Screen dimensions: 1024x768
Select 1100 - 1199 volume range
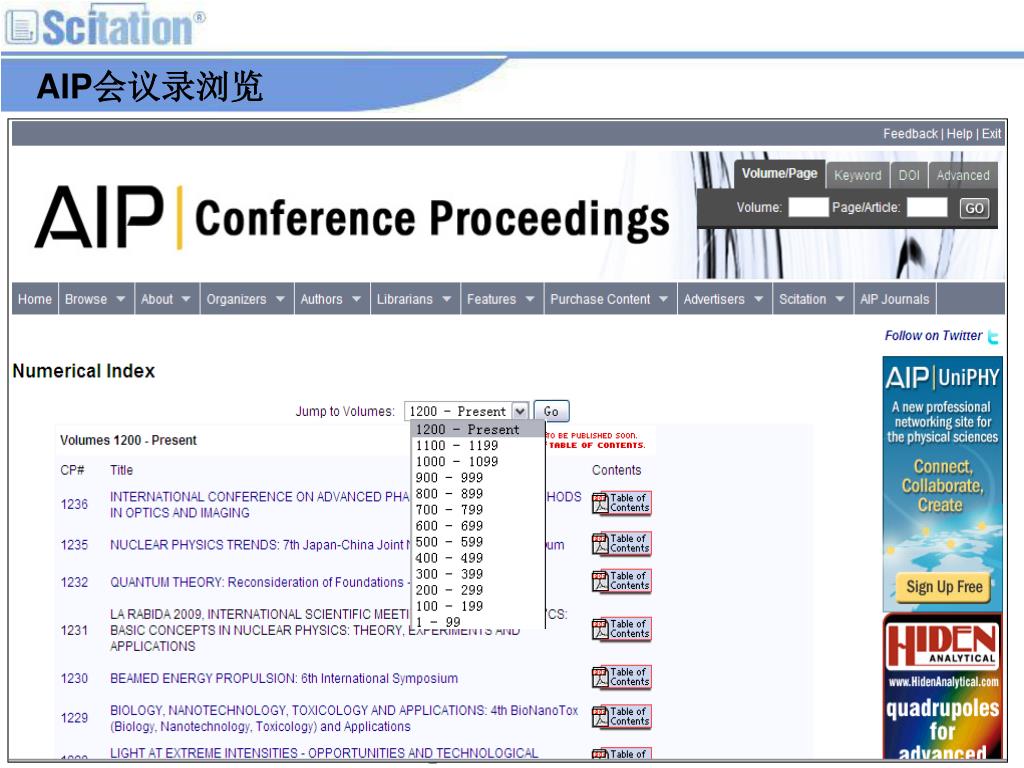(x=478, y=445)
